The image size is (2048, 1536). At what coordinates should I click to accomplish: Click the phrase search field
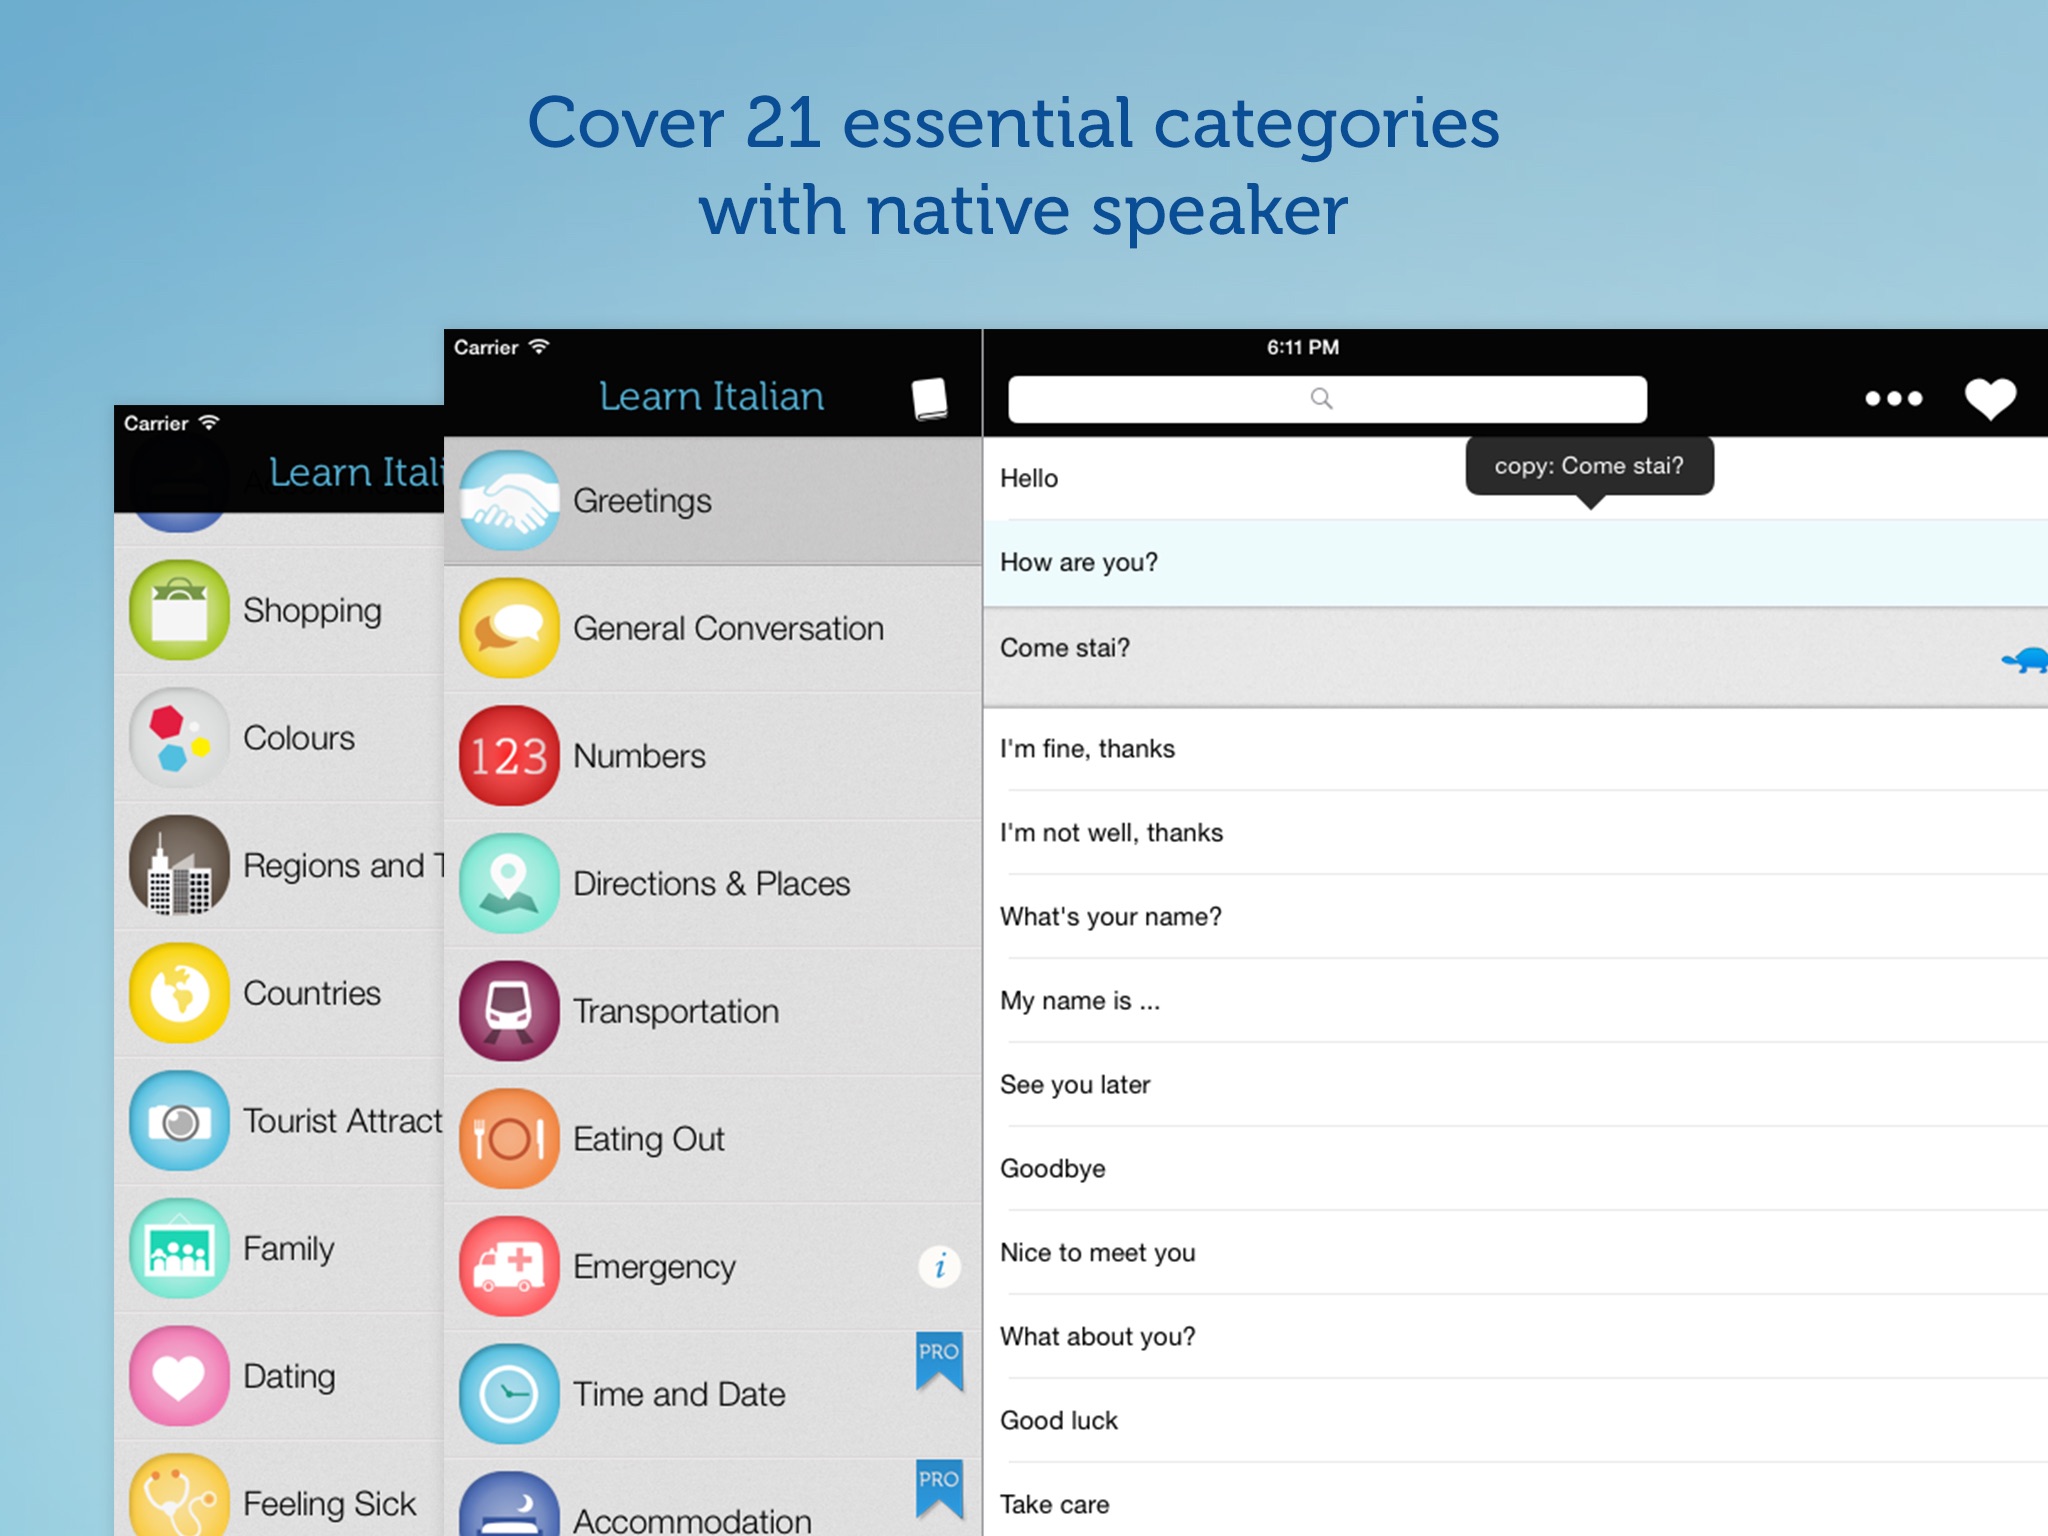(1326, 399)
